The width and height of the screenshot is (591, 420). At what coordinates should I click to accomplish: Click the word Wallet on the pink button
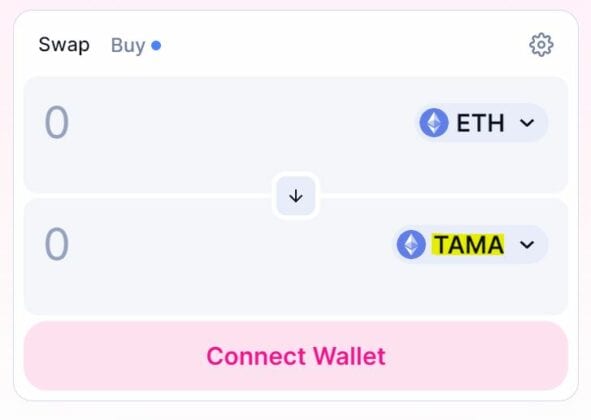point(349,356)
